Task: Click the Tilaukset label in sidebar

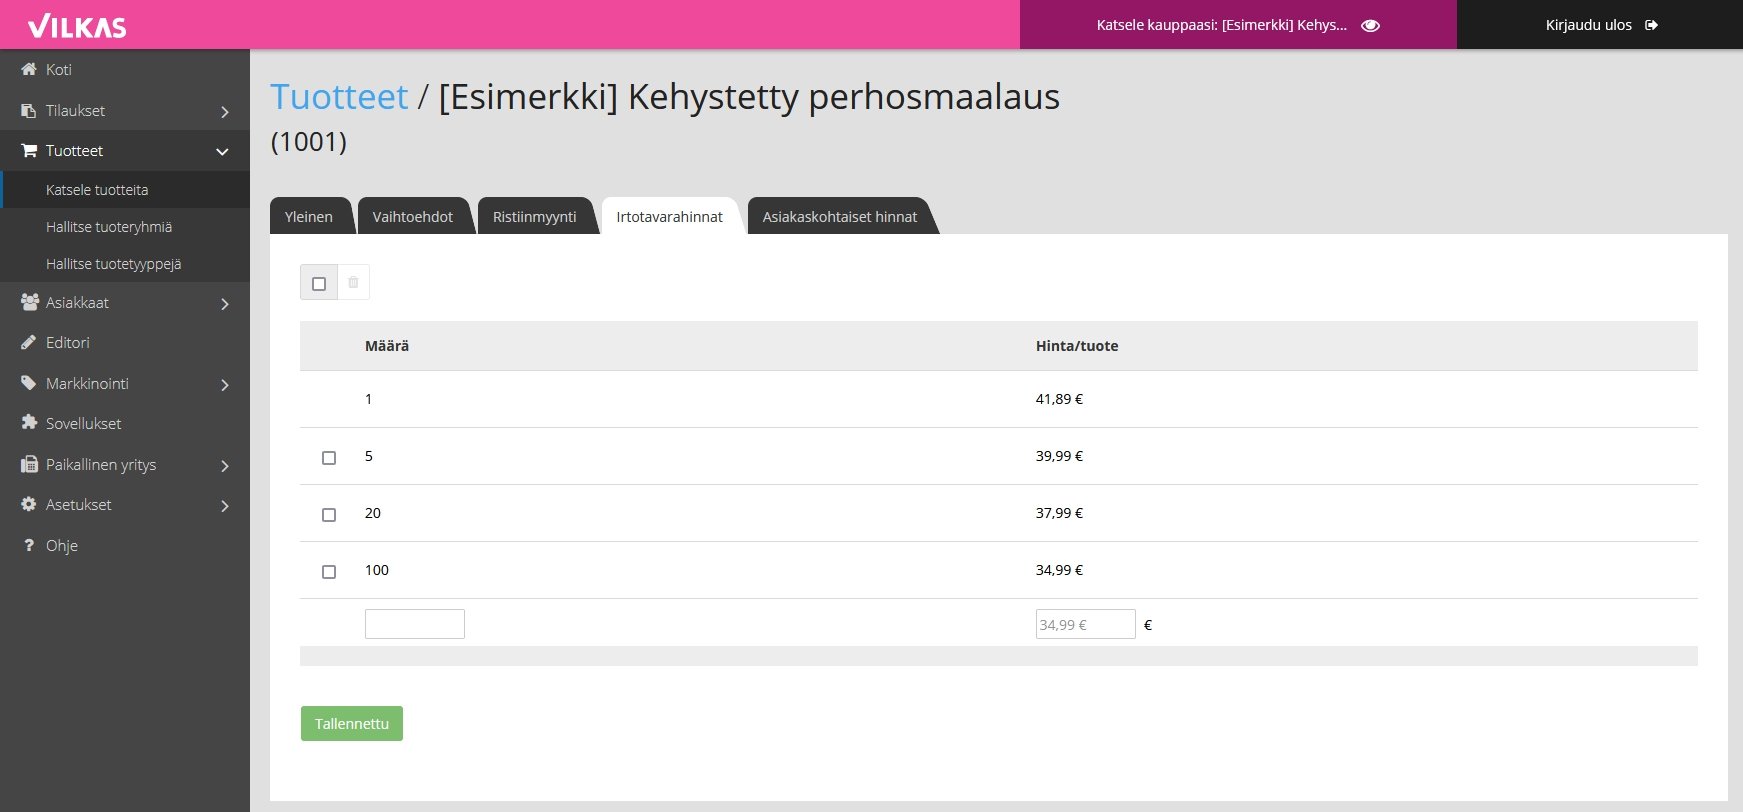Action: coord(75,110)
